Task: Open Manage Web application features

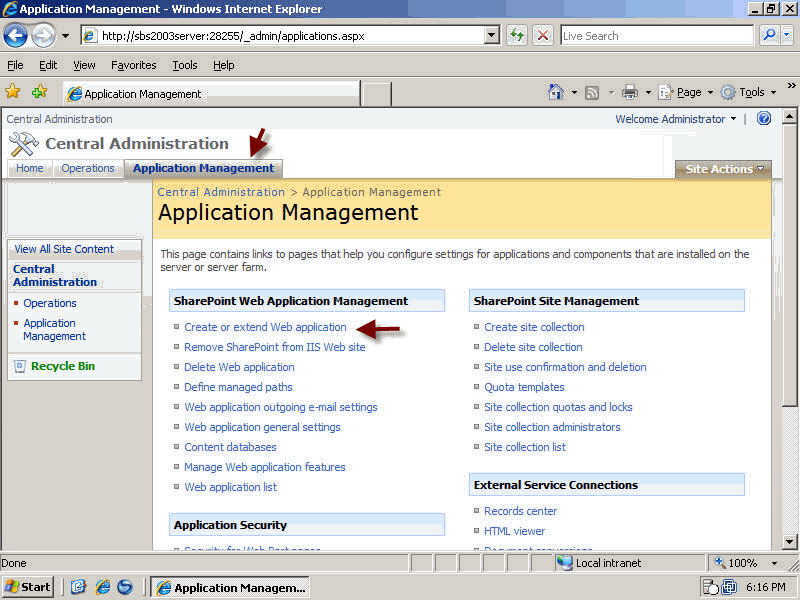Action: (x=265, y=467)
